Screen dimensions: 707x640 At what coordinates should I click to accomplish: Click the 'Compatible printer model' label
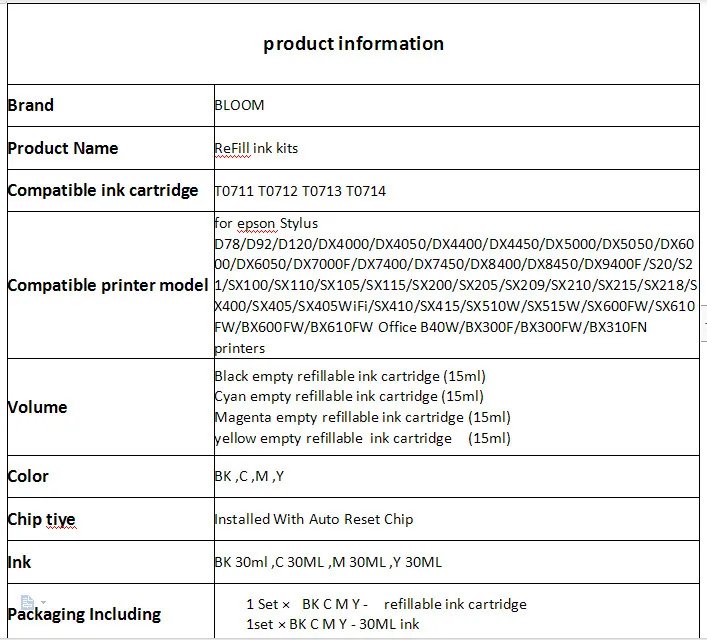click(108, 285)
